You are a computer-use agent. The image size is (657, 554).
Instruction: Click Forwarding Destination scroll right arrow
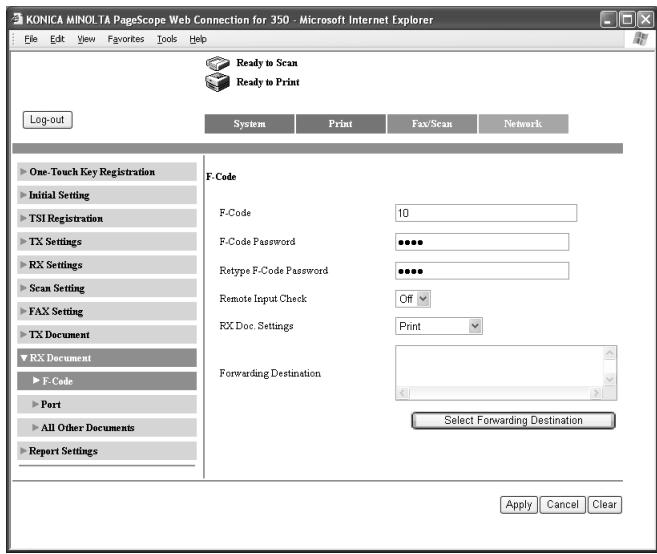(x=596, y=393)
